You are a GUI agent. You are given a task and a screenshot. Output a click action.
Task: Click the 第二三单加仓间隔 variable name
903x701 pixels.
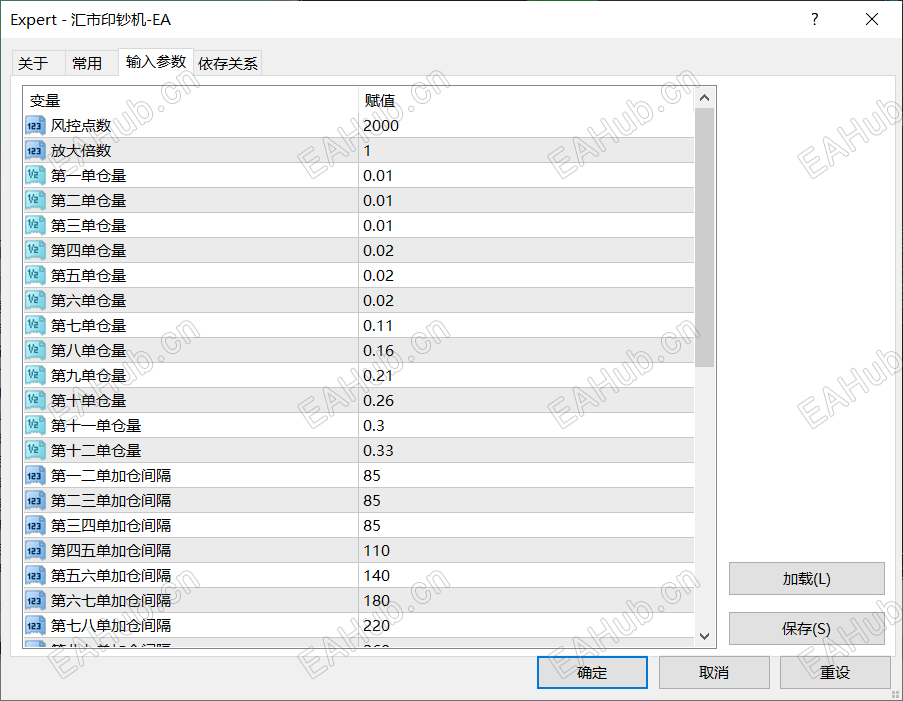pos(111,501)
